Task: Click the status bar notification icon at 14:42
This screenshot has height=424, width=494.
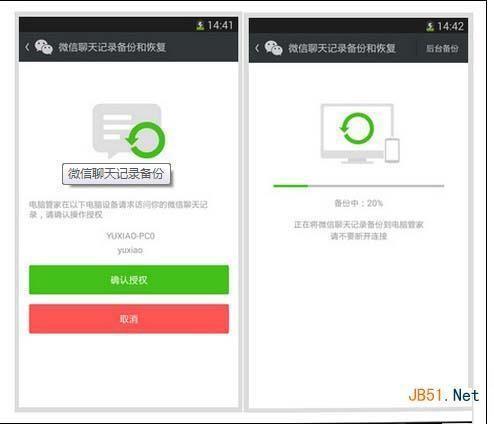Action: click(430, 27)
